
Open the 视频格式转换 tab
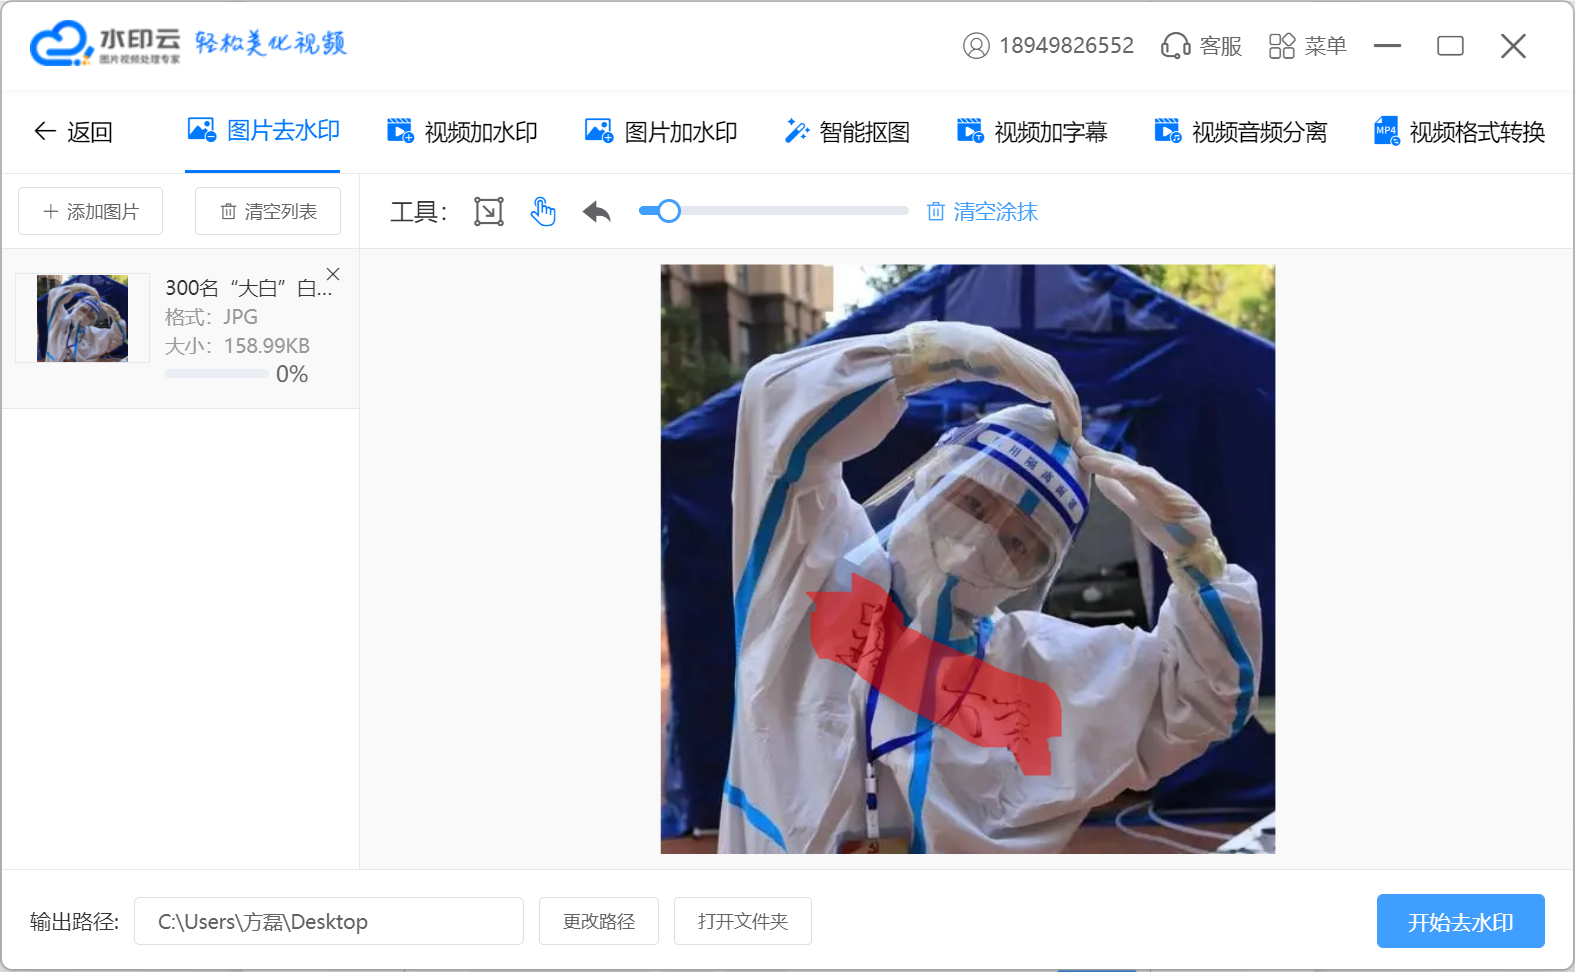1459,132
